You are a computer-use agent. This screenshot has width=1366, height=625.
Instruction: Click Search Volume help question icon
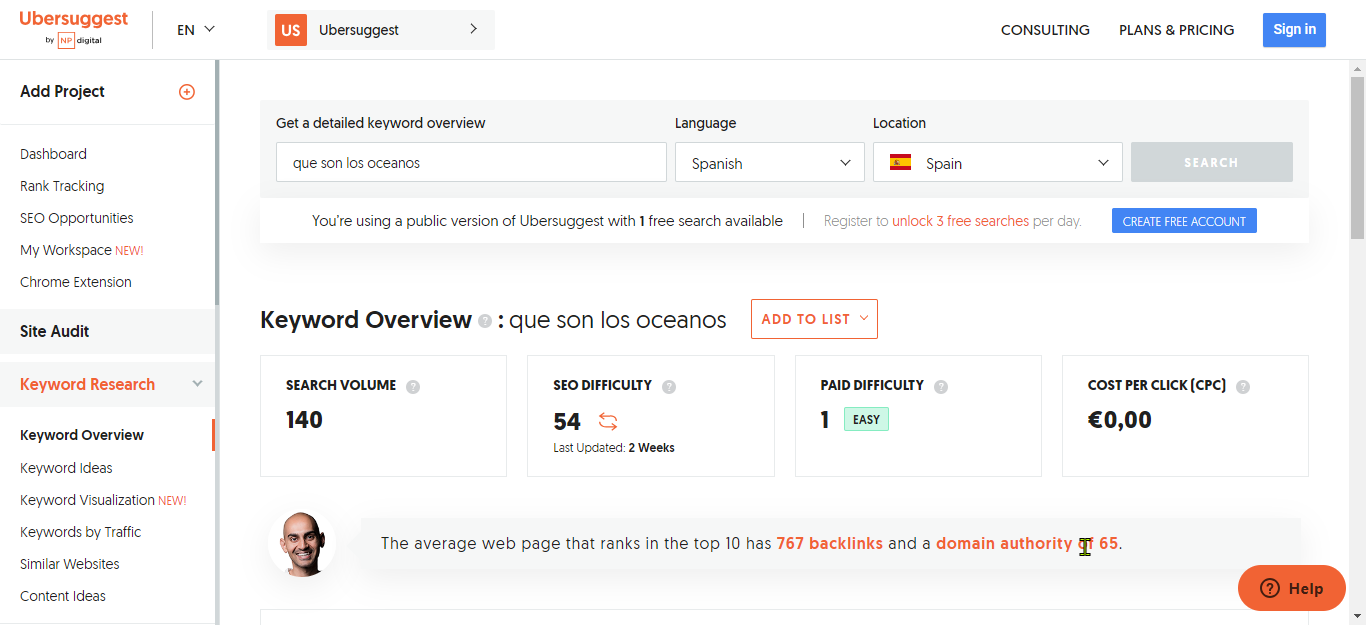413,386
